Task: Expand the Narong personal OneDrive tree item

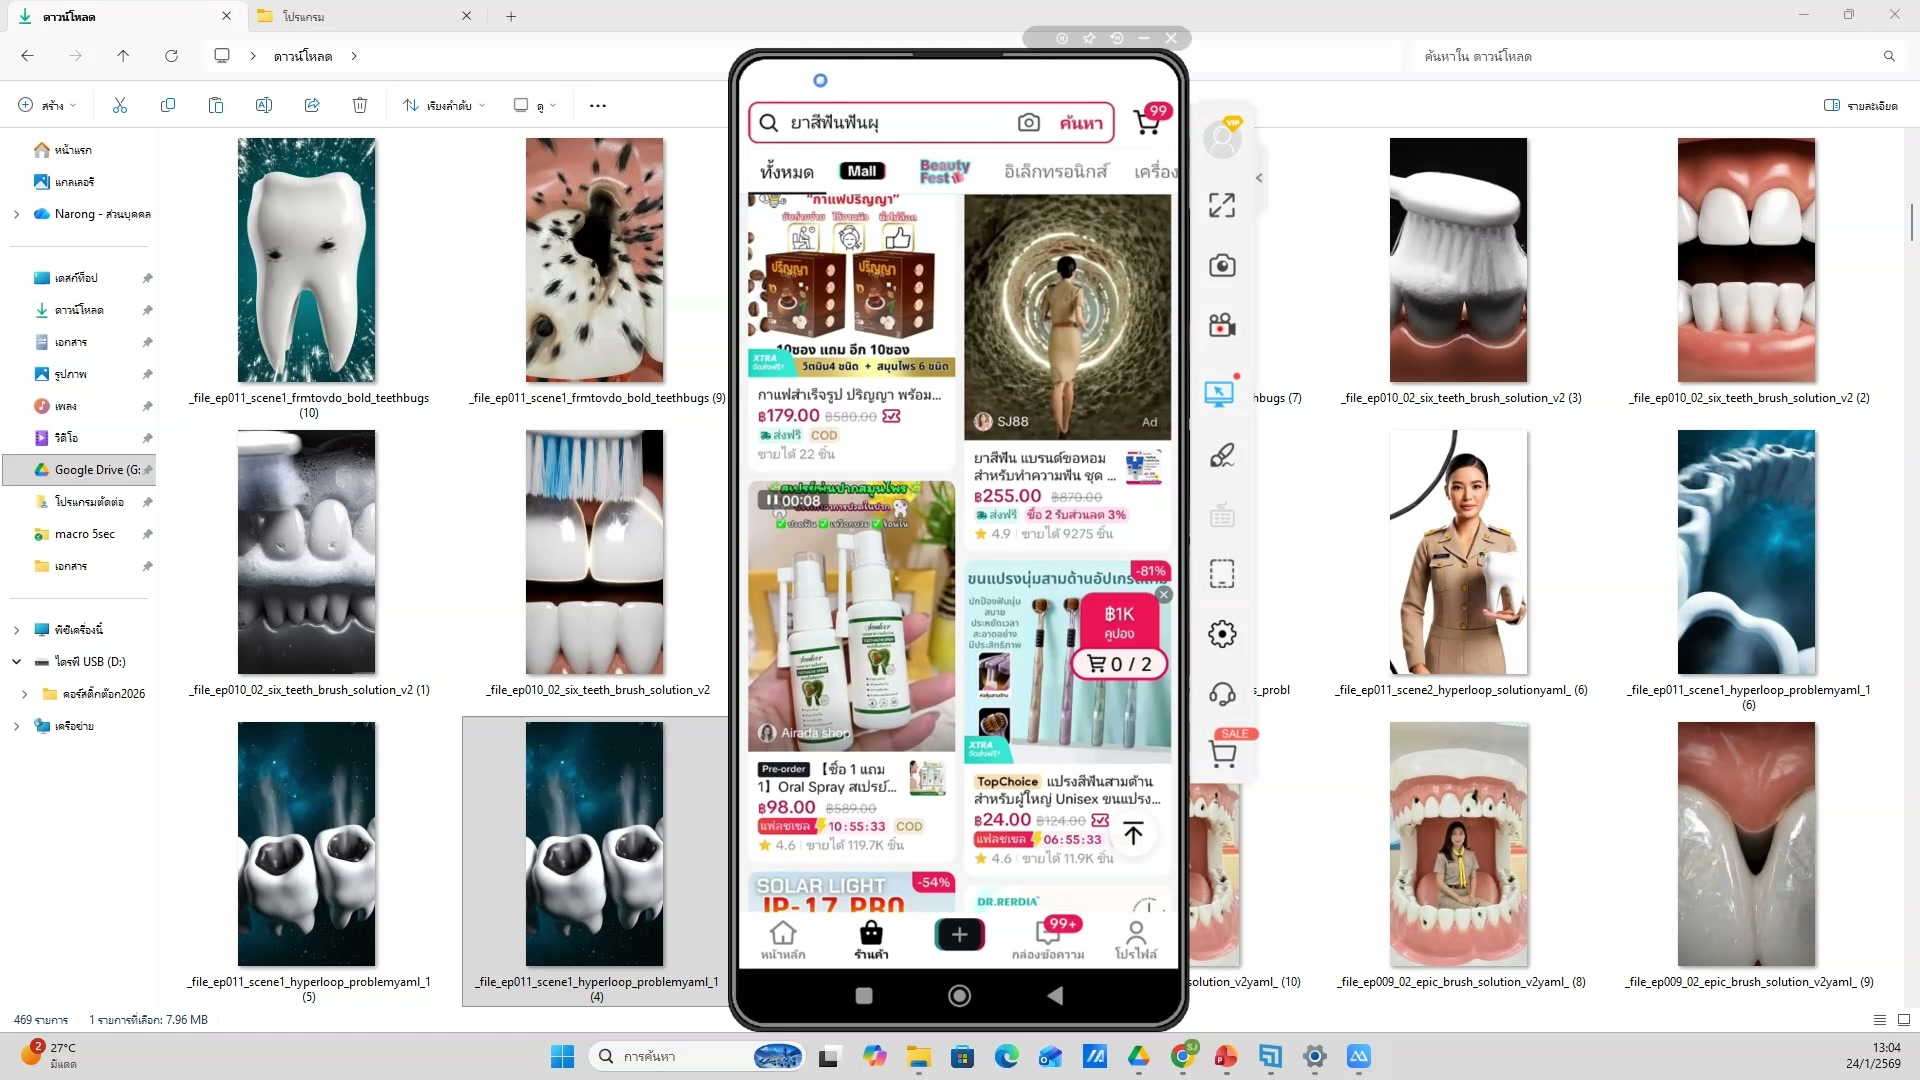Action: [16, 214]
